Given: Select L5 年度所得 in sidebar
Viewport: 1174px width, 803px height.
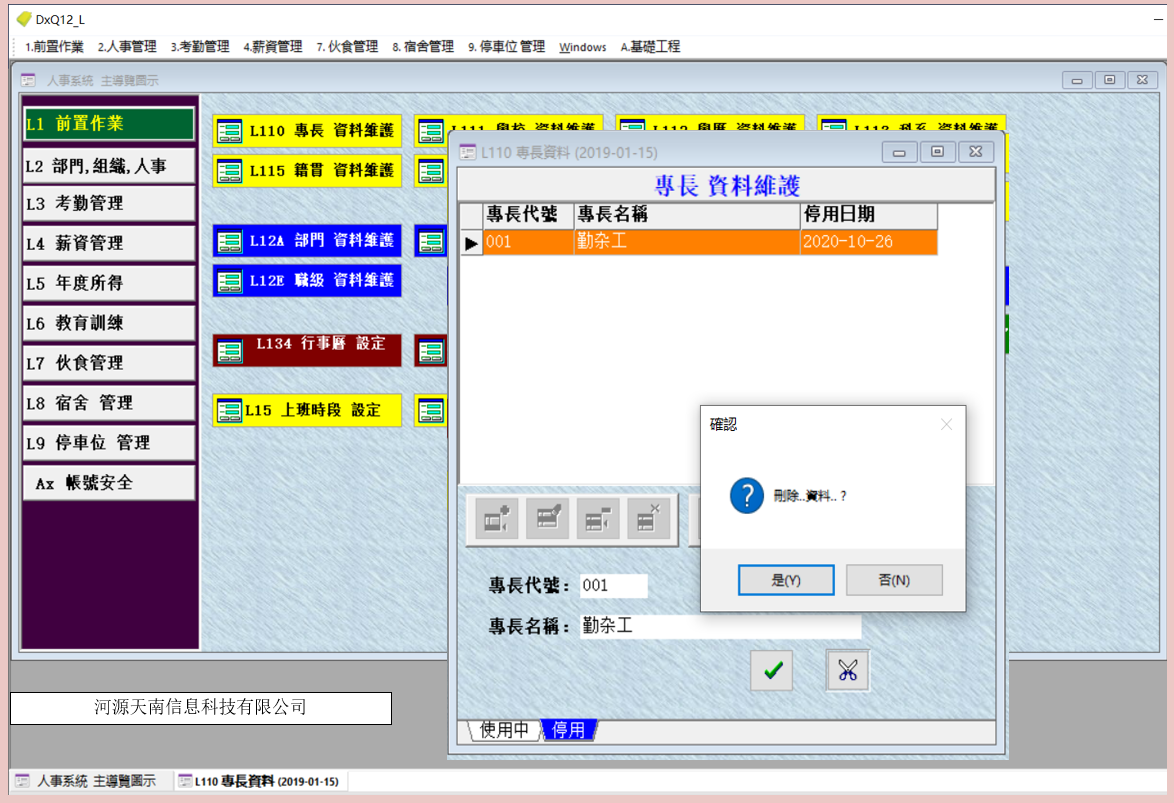Looking at the screenshot, I should click(109, 284).
